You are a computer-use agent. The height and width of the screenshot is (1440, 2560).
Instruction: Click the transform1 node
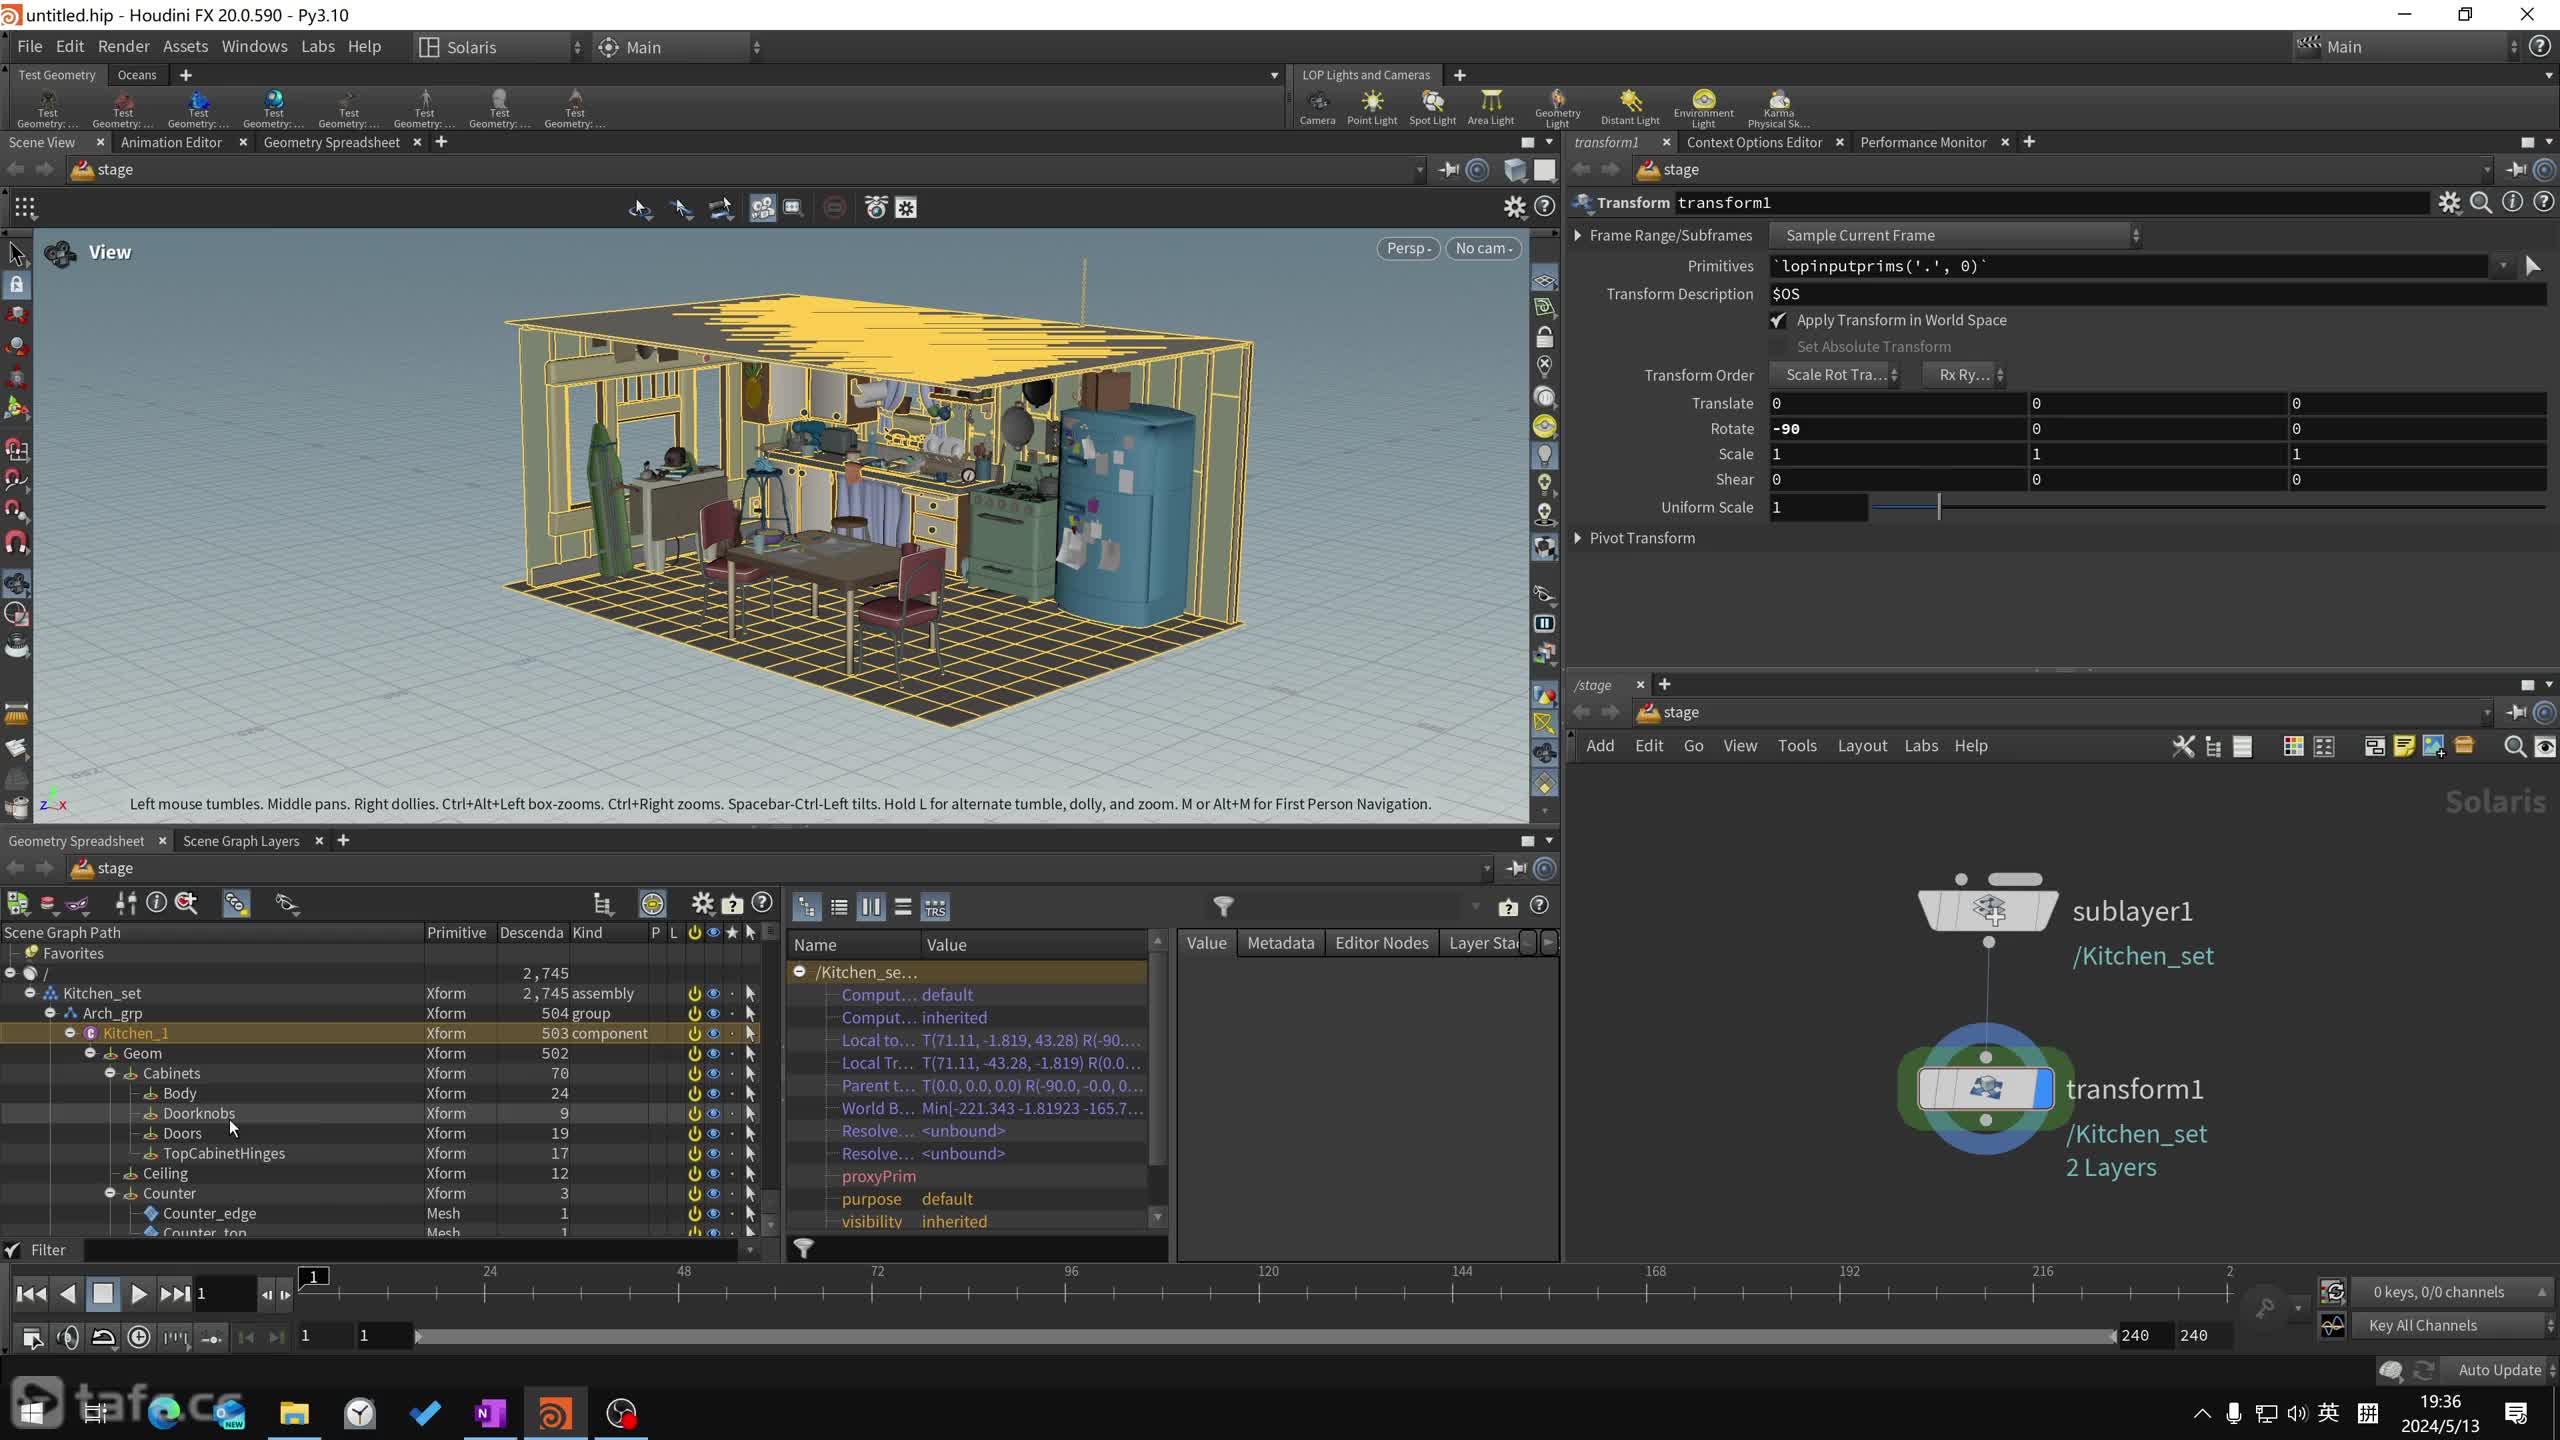point(1985,1088)
